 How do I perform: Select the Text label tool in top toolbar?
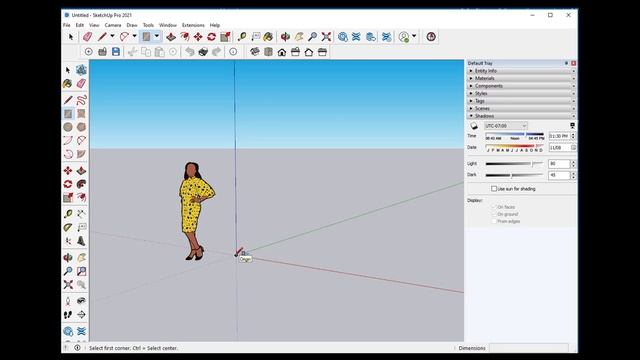[256, 37]
